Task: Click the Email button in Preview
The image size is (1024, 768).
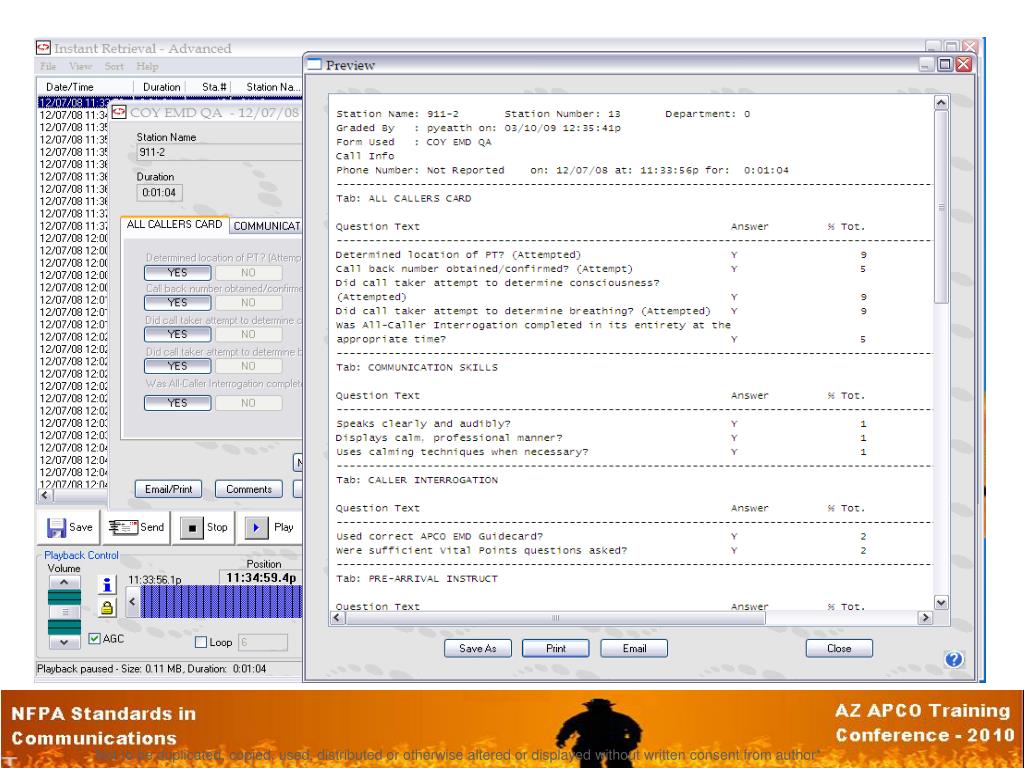Action: point(634,648)
